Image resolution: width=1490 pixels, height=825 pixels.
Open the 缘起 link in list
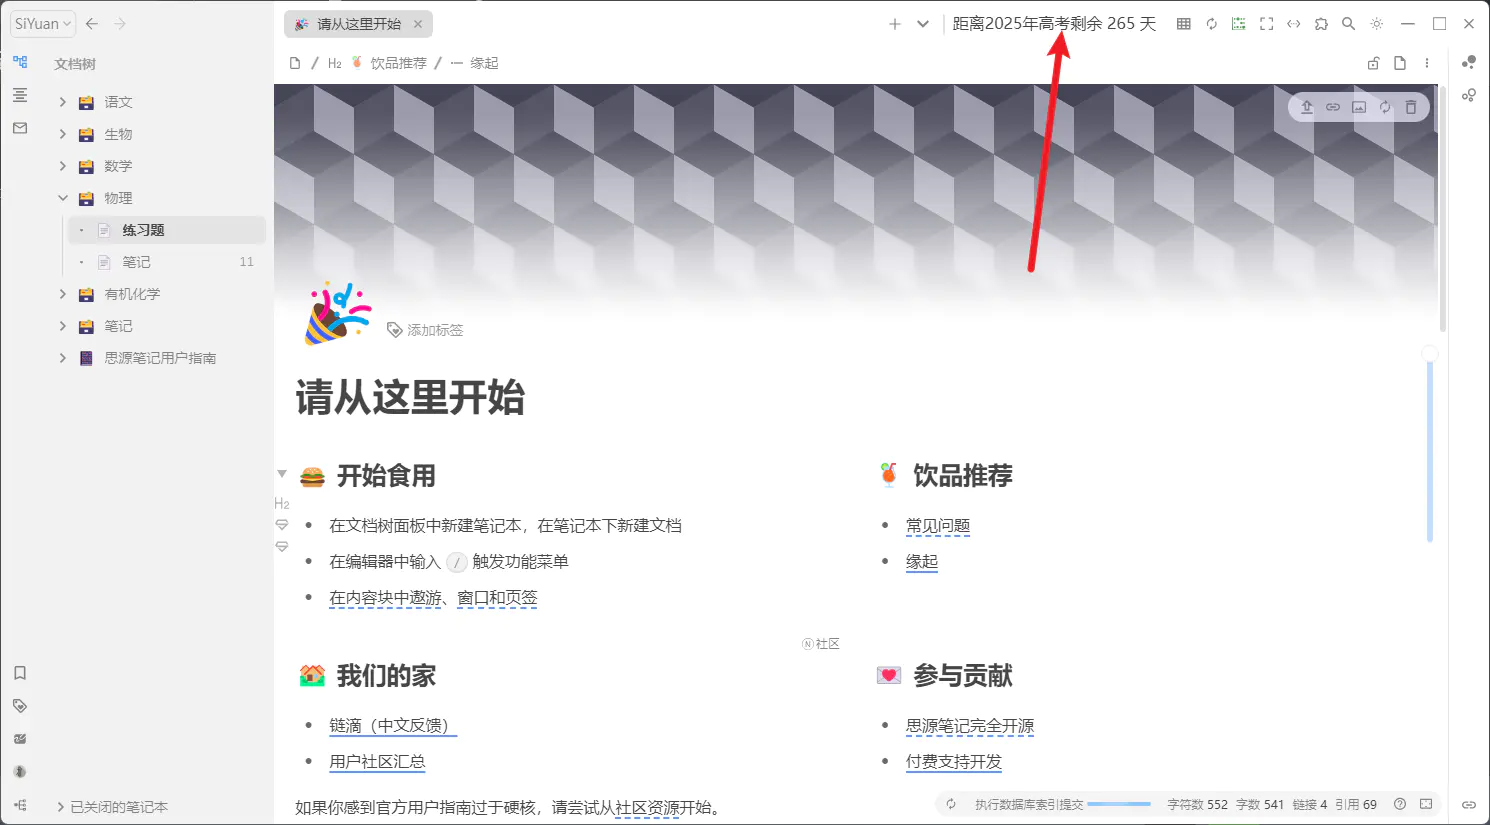[x=922, y=562]
